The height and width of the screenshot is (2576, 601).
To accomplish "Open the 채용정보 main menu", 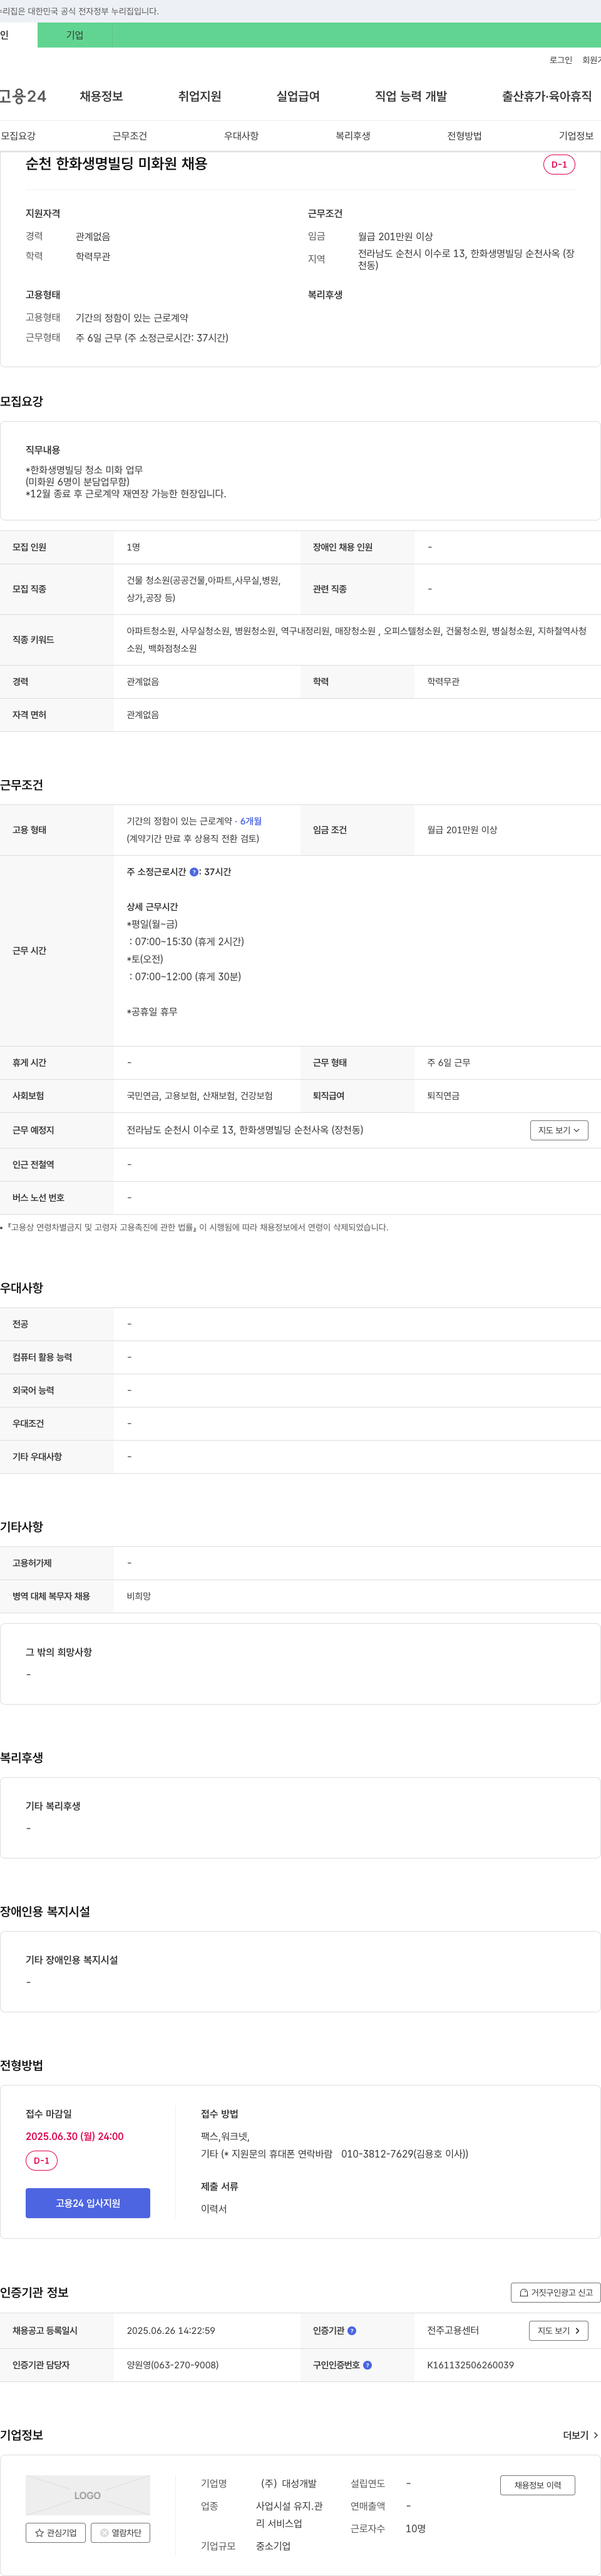I will (x=101, y=96).
